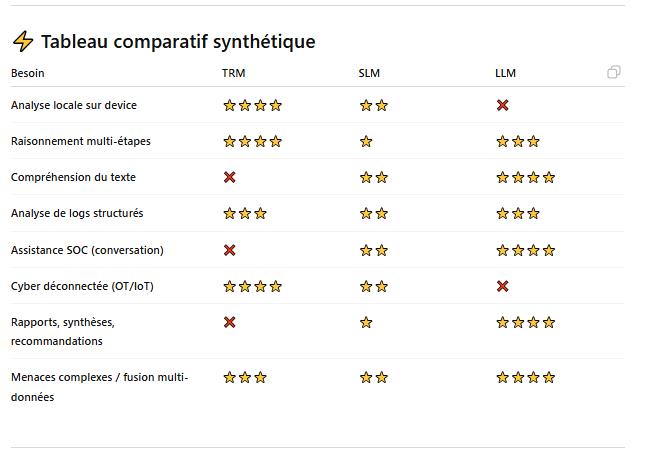This screenshot has height=461, width=653.
Task: Select the Besoin column header
Action: pyautogui.click(x=28, y=73)
